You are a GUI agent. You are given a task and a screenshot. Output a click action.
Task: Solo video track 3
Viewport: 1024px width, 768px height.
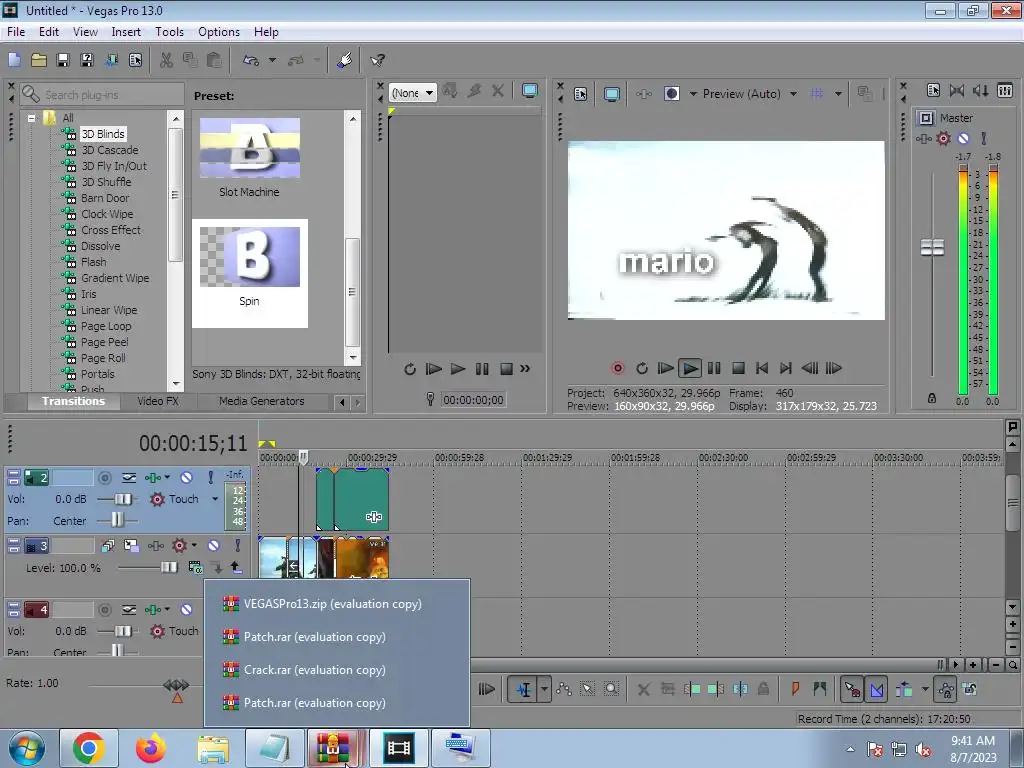pos(238,545)
